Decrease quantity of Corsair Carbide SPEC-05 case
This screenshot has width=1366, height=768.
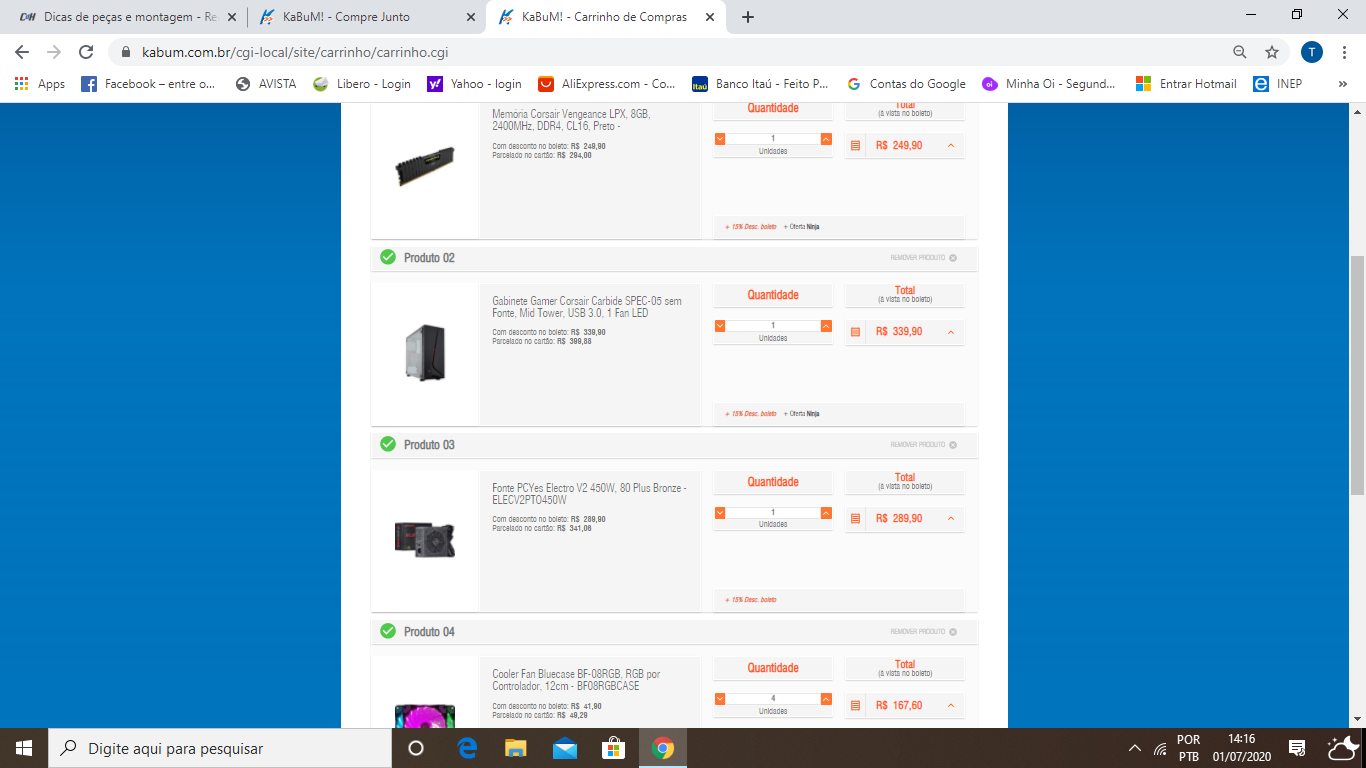tap(720, 326)
